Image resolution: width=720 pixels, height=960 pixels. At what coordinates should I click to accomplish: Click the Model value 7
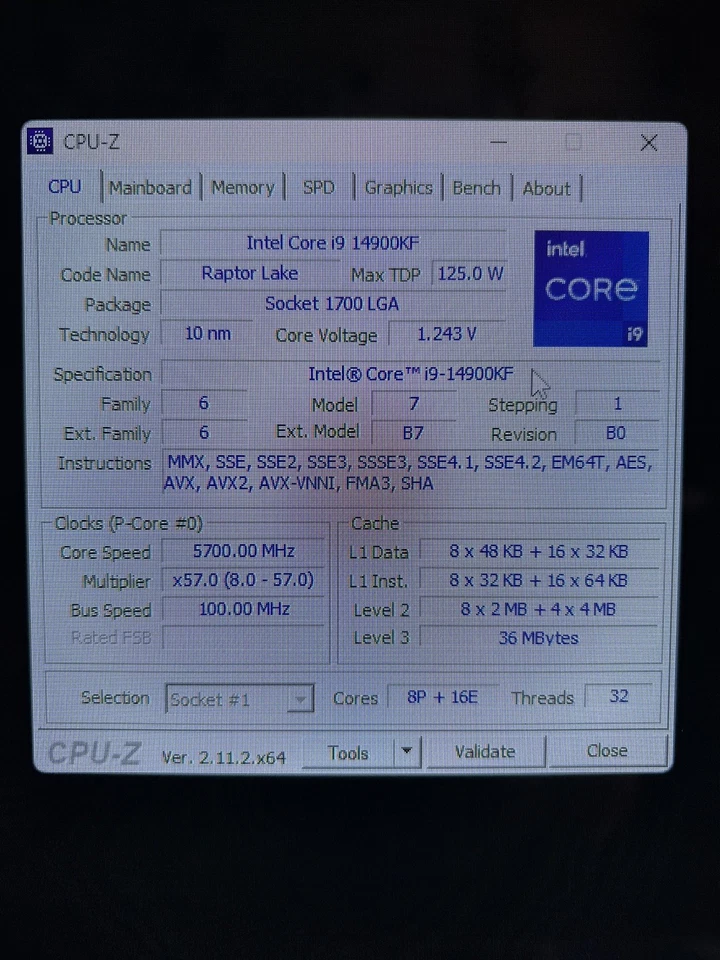(x=414, y=403)
